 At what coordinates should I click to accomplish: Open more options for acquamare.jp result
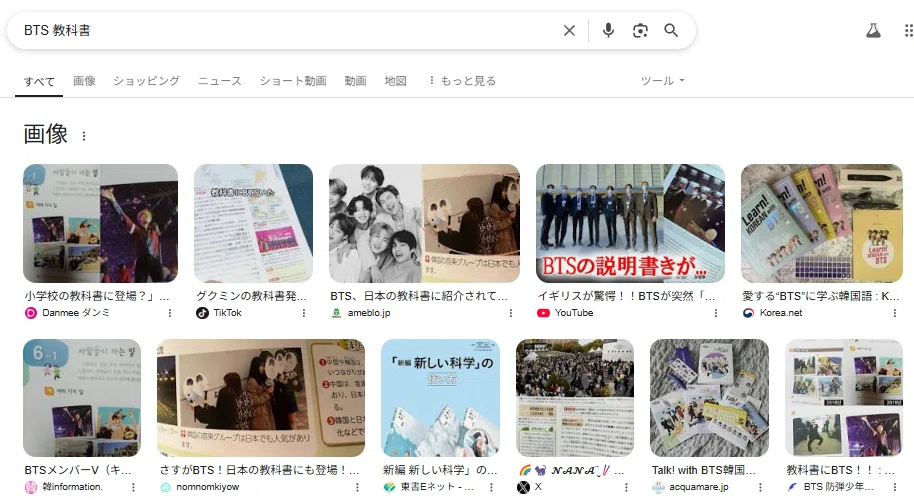pos(760,487)
